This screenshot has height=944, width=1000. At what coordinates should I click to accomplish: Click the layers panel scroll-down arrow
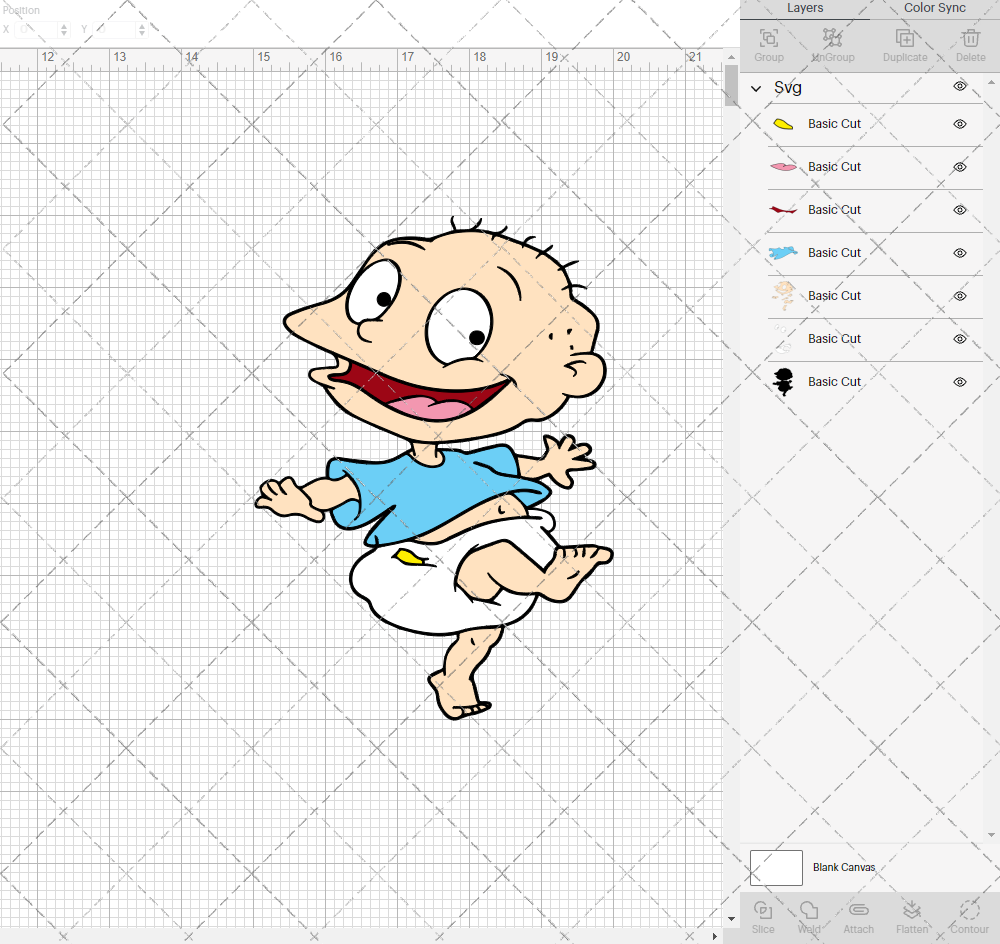point(991,834)
